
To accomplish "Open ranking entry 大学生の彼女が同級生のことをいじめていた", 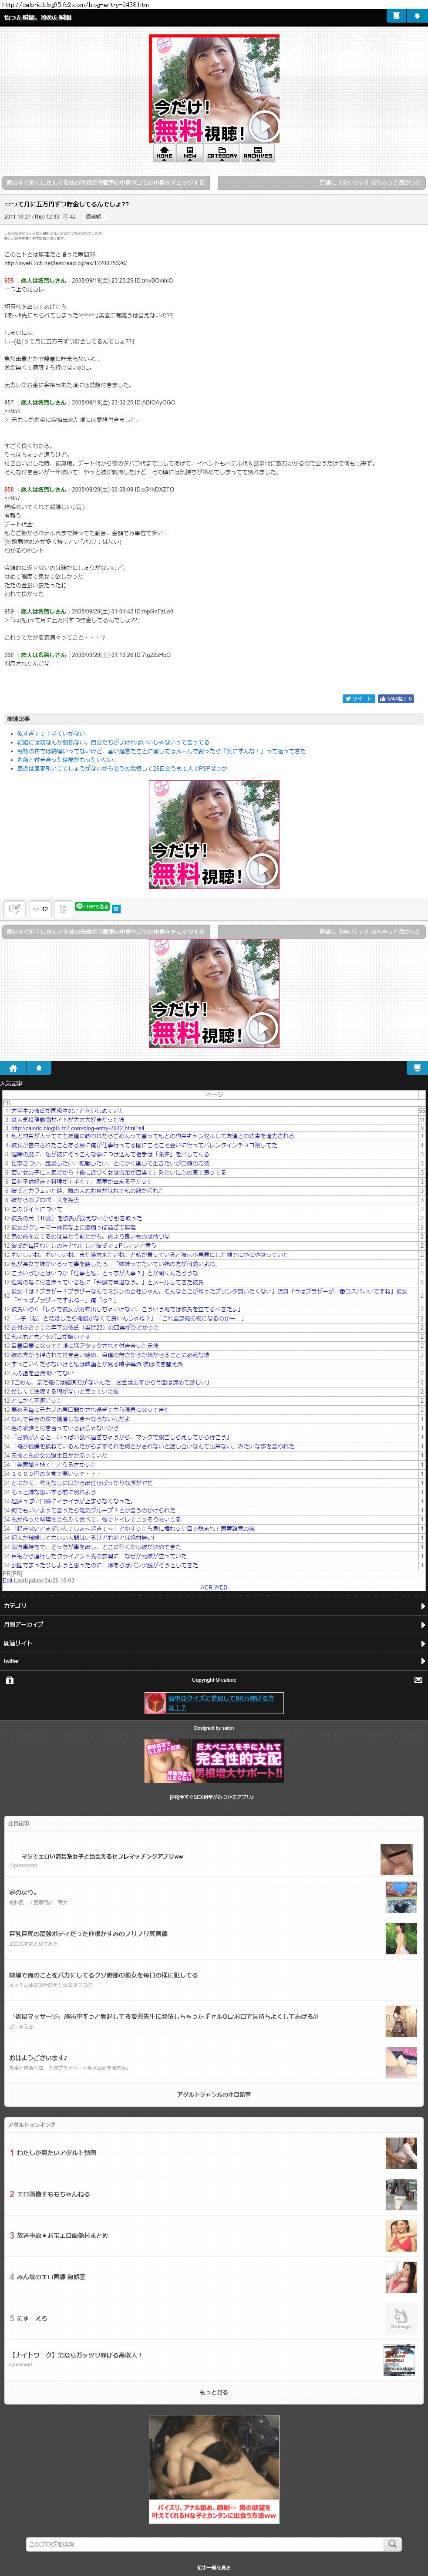I will point(68,1110).
